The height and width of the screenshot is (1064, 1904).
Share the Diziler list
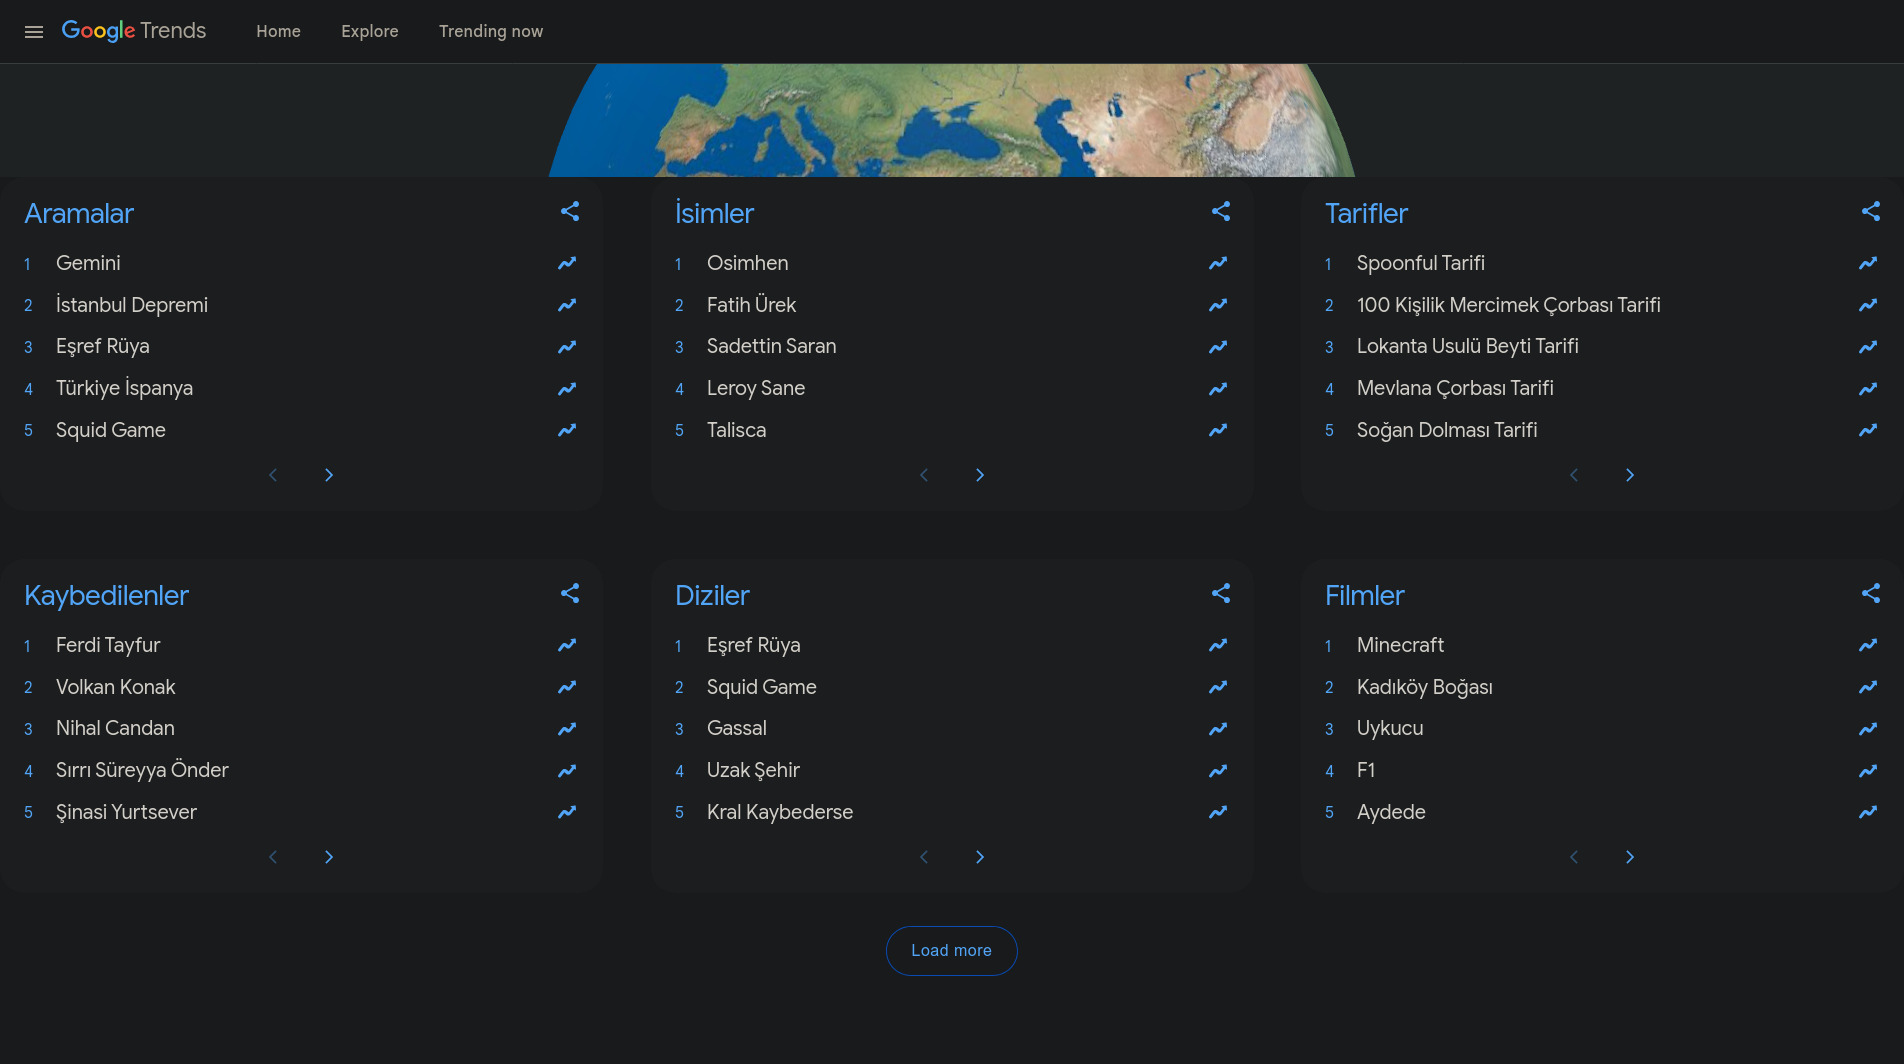click(1220, 593)
